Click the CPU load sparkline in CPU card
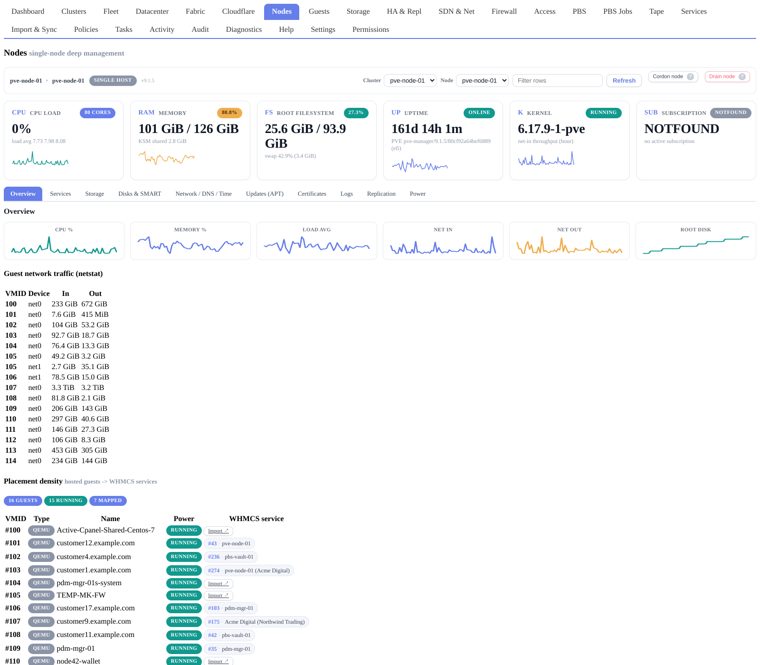 pyautogui.click(x=40, y=159)
